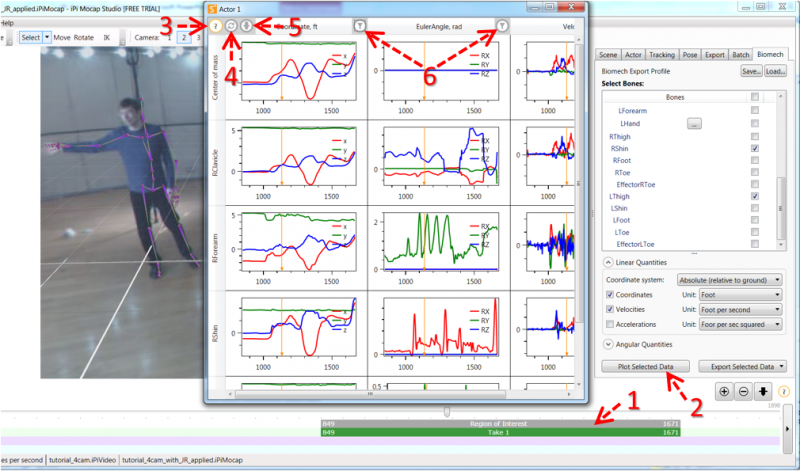Viewport: 800px width, 471px height.
Task: Switch to Camera 1 view
Action: [170, 37]
